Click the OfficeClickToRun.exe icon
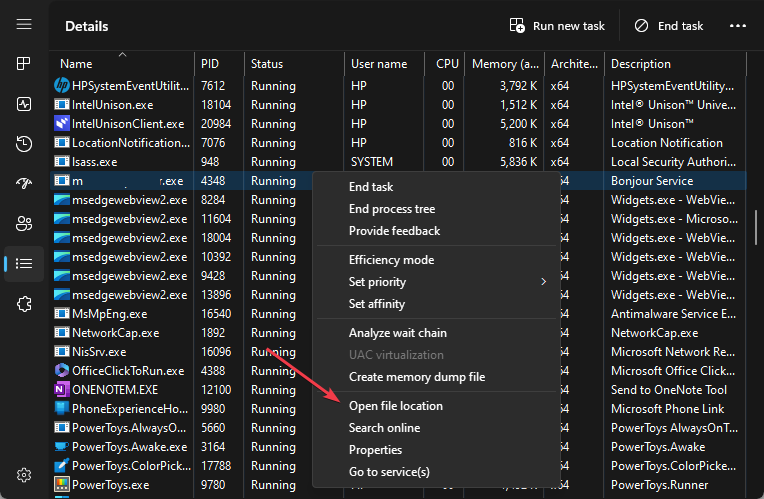 coord(61,370)
